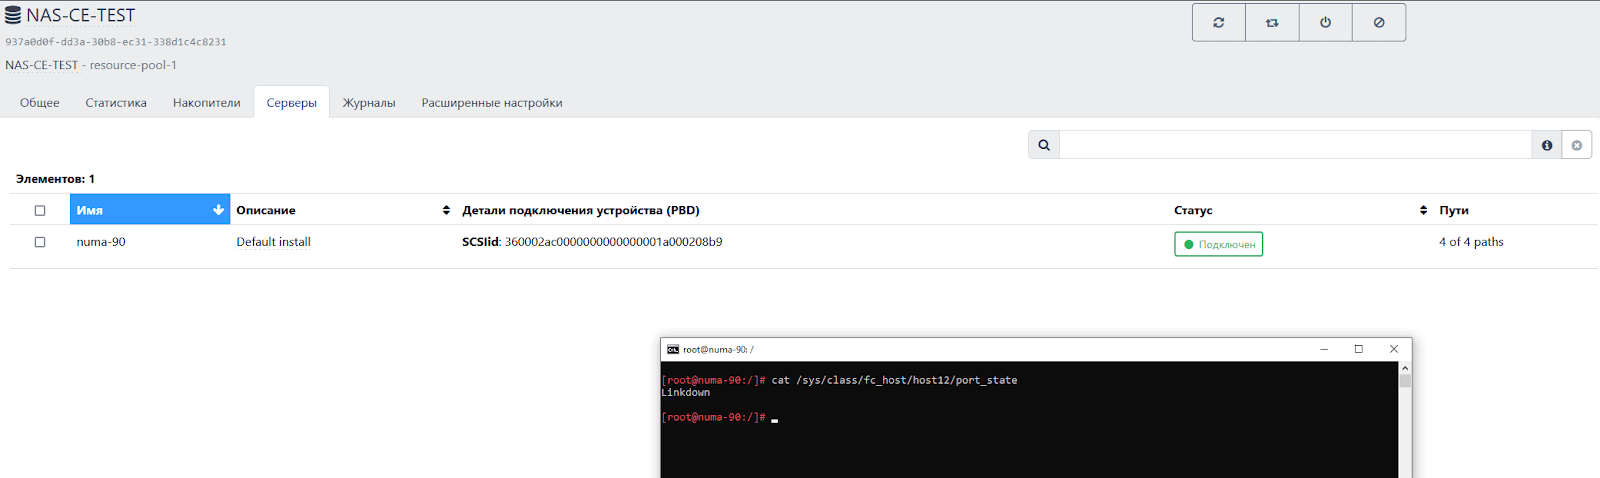Viewport: 1600px width, 478px height.
Task: Check the numa-90 row checkbox
Action: coord(40,242)
